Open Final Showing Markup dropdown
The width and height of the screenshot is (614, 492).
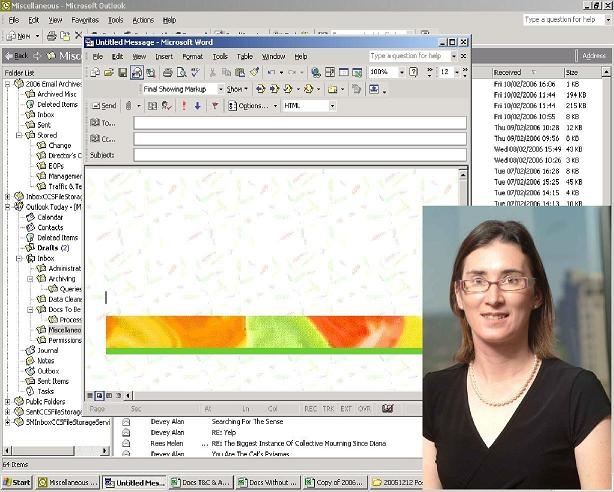[220, 89]
